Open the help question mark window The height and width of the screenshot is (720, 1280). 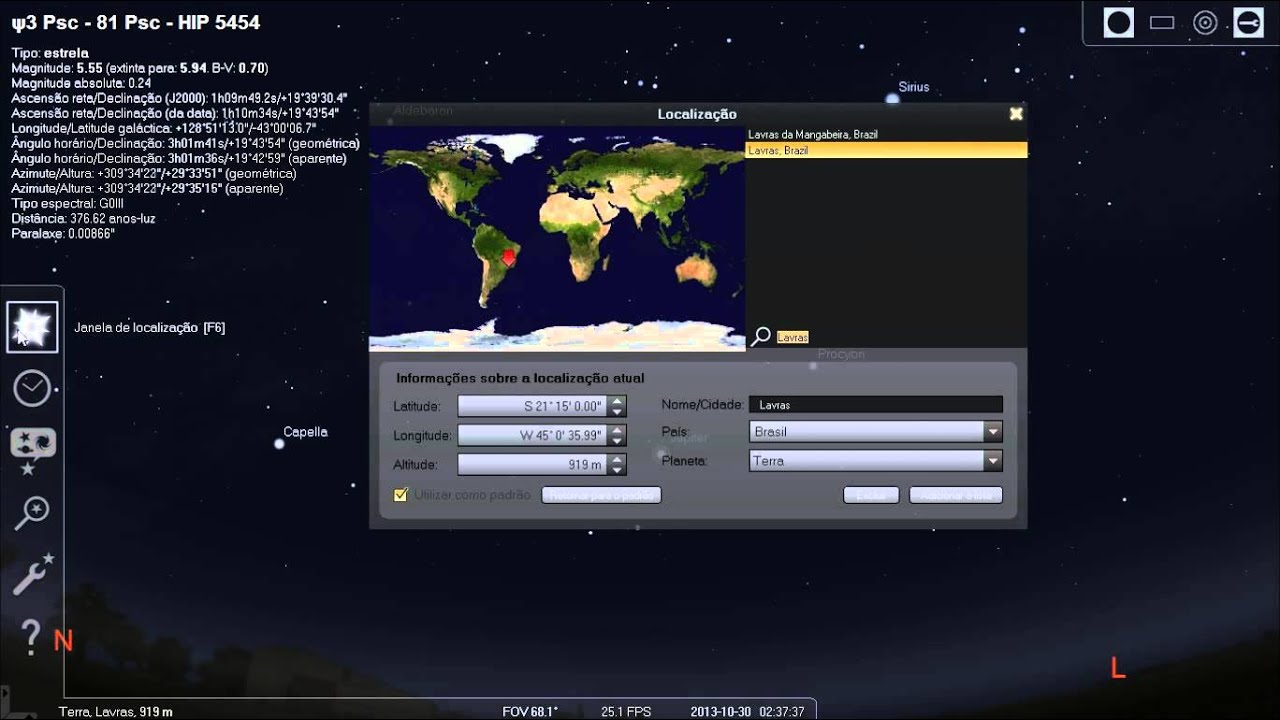pos(31,637)
